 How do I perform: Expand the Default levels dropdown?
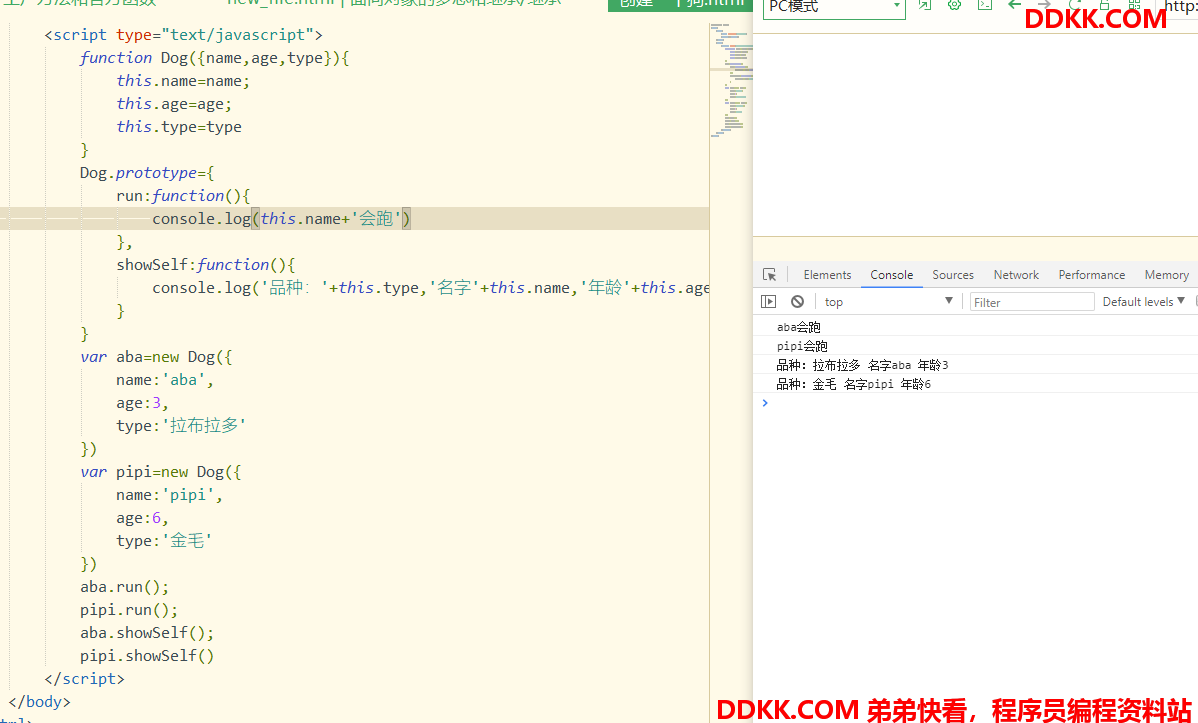coord(1144,302)
